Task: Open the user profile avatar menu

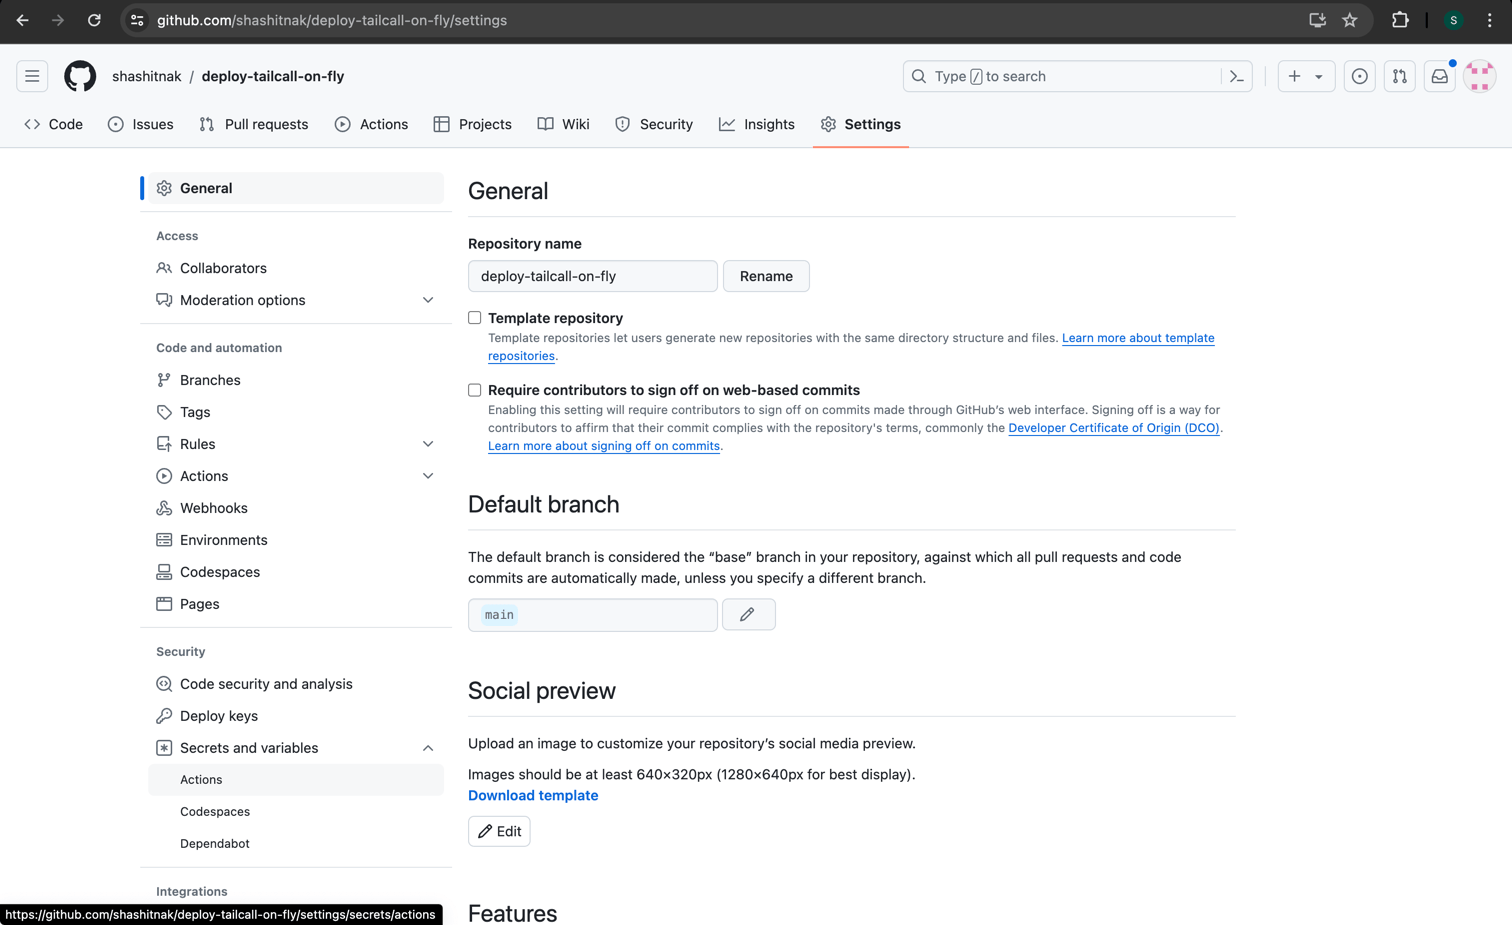Action: pos(1479,76)
